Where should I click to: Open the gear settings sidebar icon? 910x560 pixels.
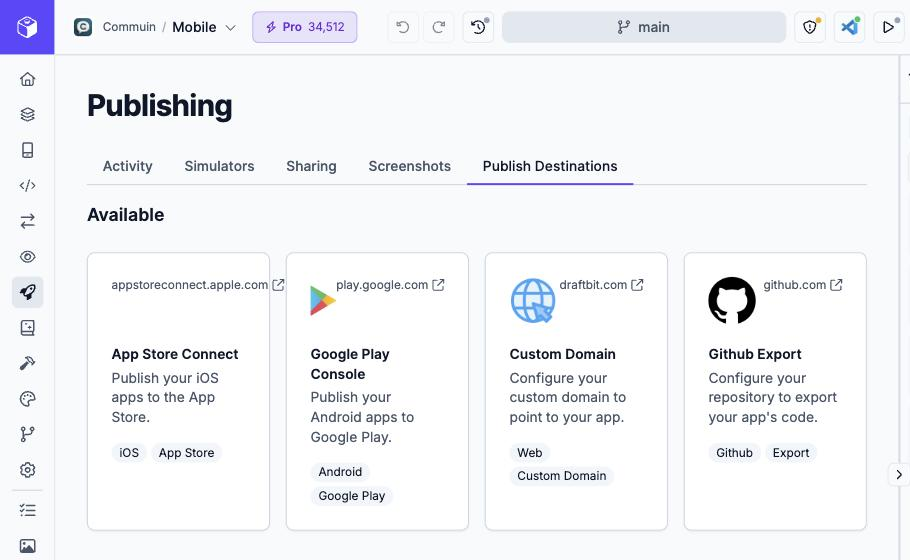pos(27,469)
